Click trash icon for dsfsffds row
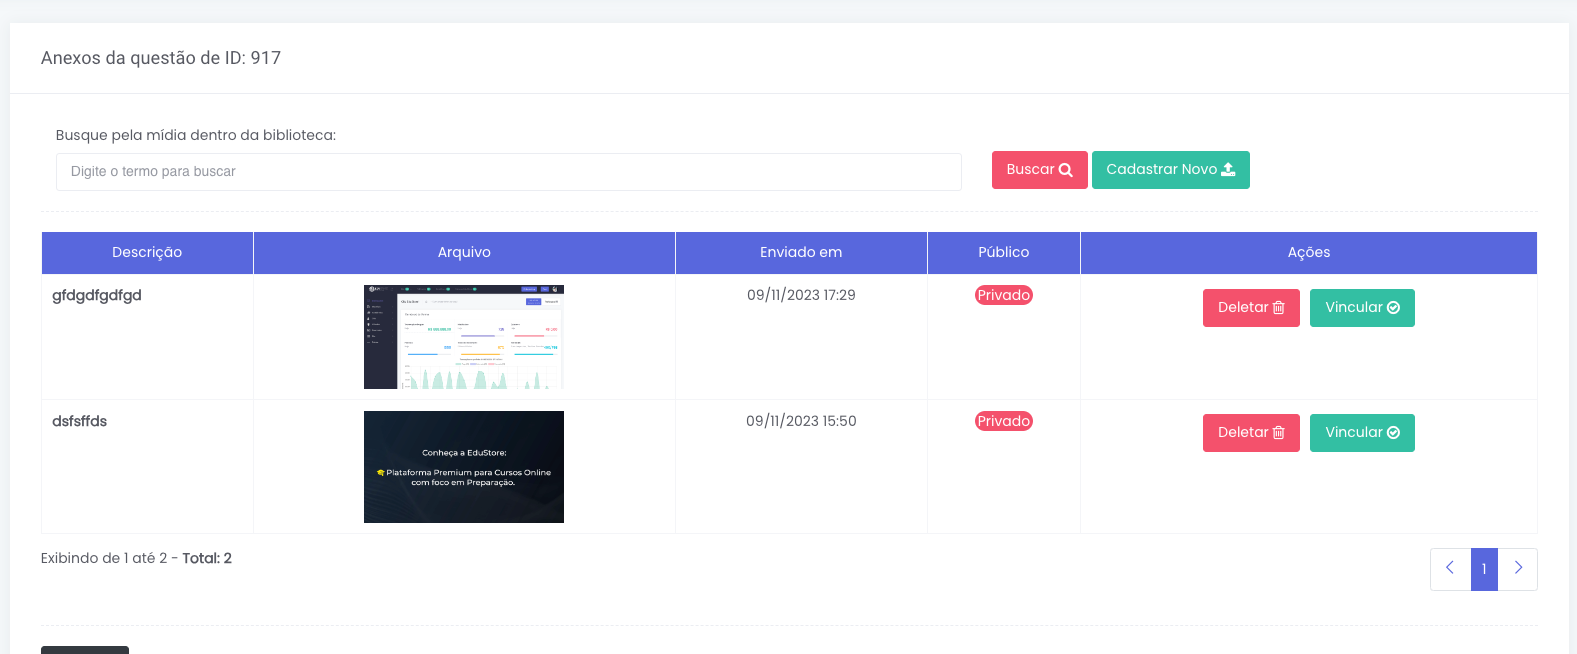 tap(1278, 433)
